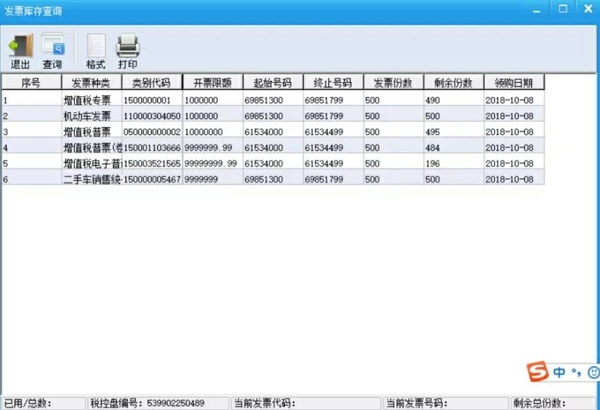Click the 打印 (Print) printer icon

[127, 50]
